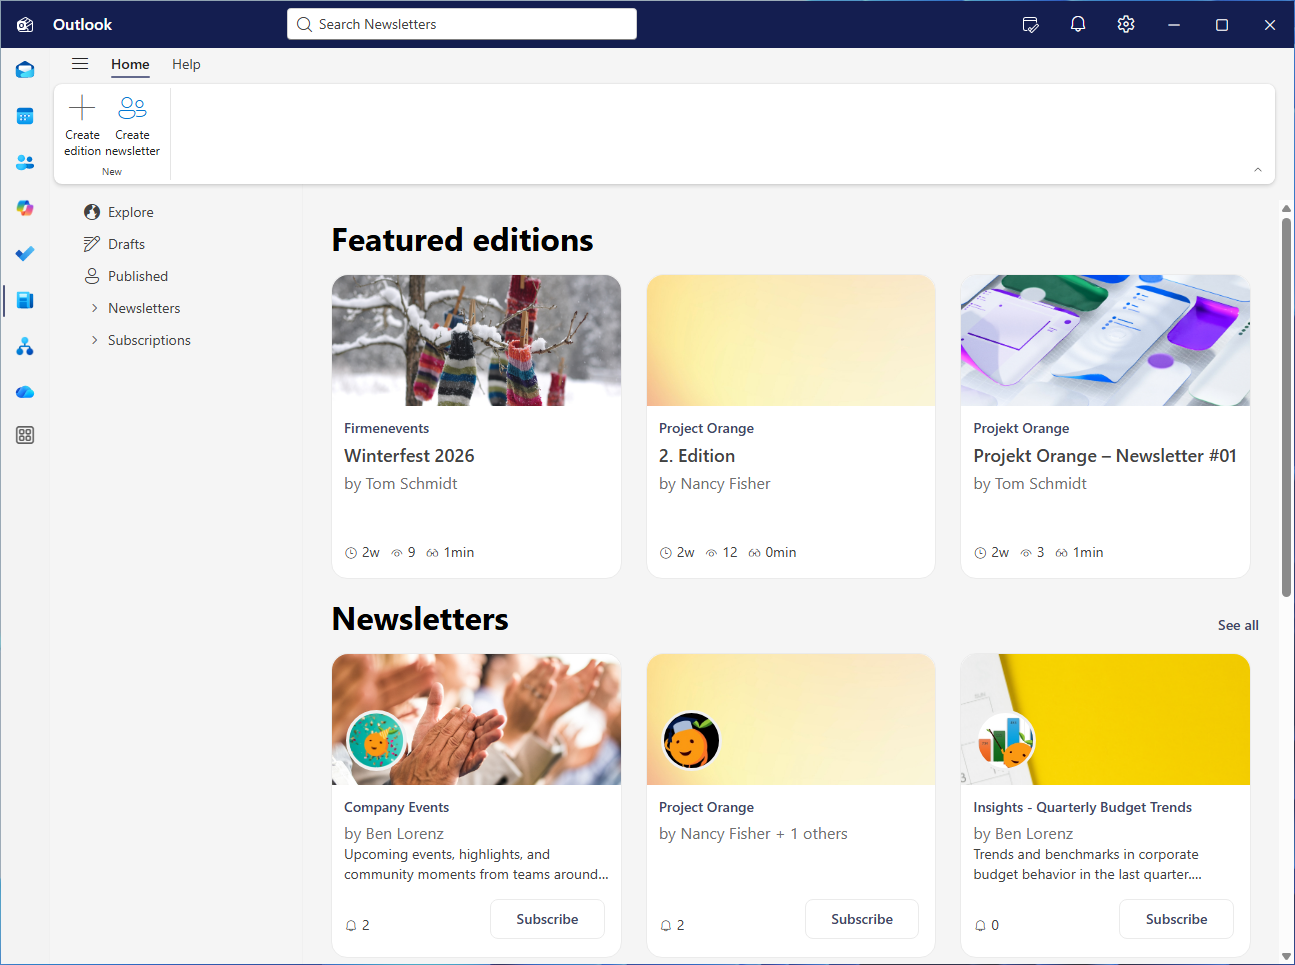Screen dimensions: 1295x965
Task: Click the See all newsletters link
Action: point(1237,625)
